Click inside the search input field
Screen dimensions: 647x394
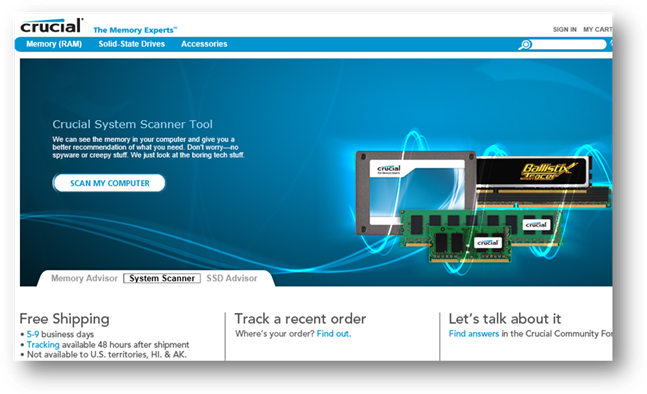(569, 45)
